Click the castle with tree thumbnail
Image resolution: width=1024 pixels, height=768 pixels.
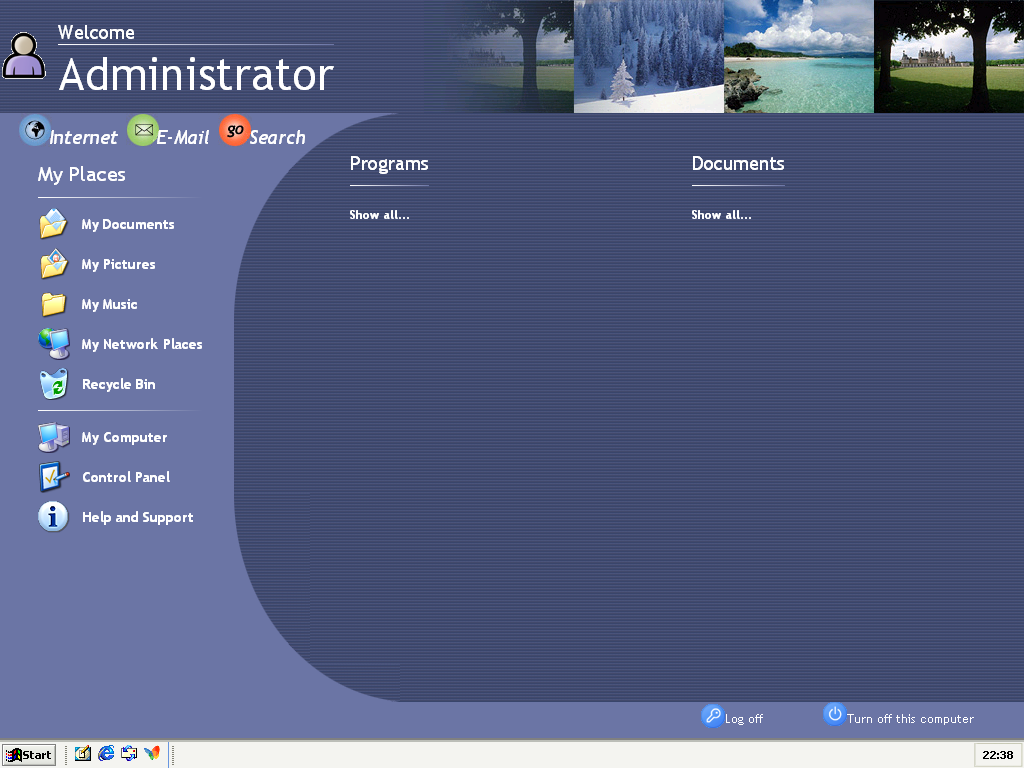tap(949, 56)
